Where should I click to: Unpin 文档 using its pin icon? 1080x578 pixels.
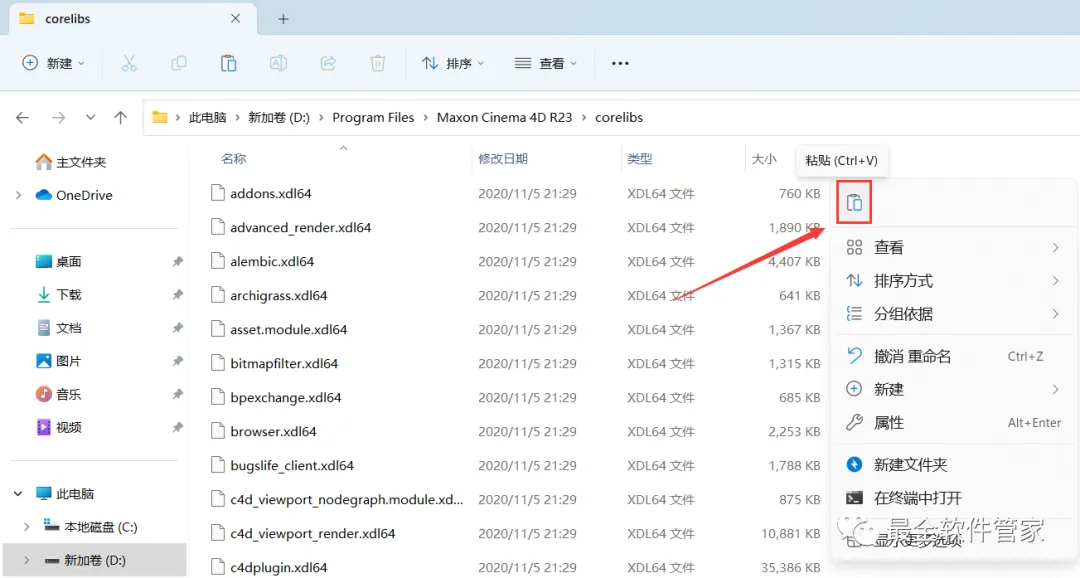[x=178, y=328]
